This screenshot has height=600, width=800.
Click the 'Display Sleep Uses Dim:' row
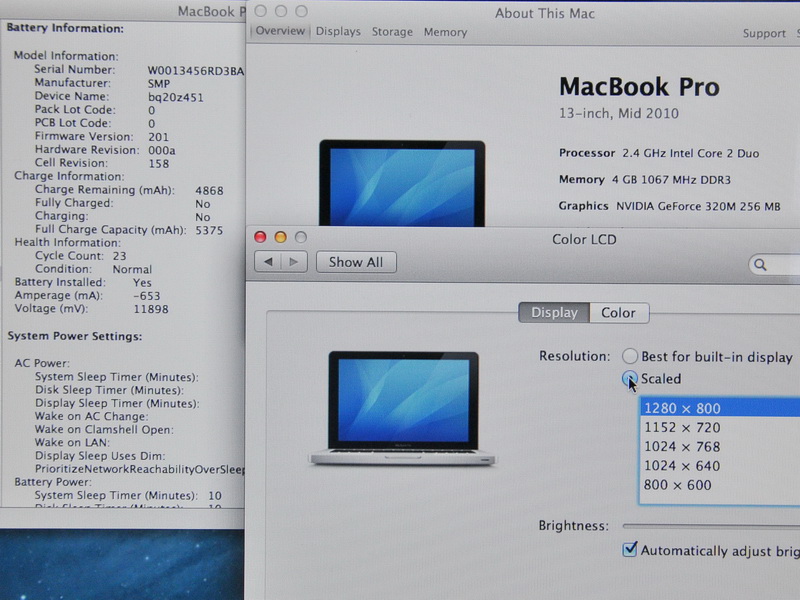coord(100,456)
